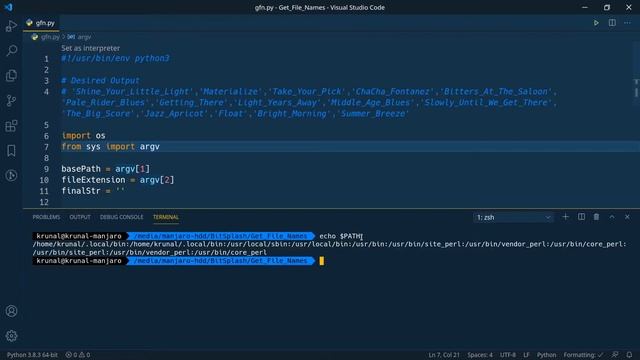Open the Bookmarks view
The height and width of the screenshot is (360, 640).
pos(11,151)
